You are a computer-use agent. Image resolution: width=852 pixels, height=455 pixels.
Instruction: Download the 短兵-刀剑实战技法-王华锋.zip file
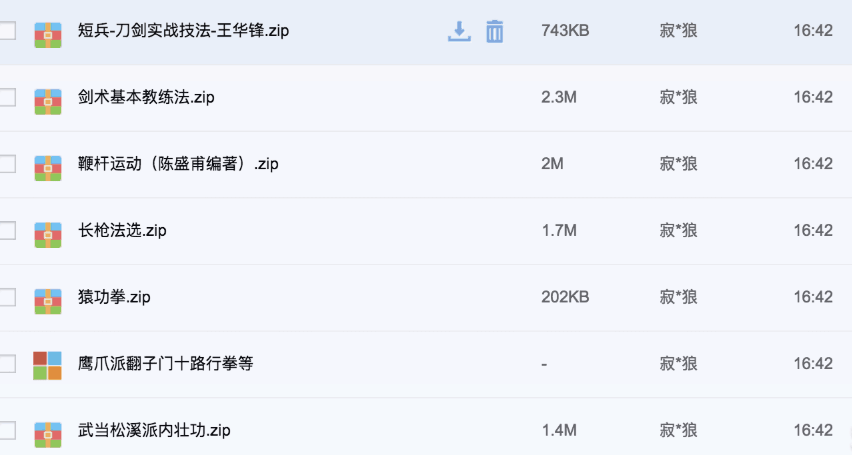pos(459,31)
